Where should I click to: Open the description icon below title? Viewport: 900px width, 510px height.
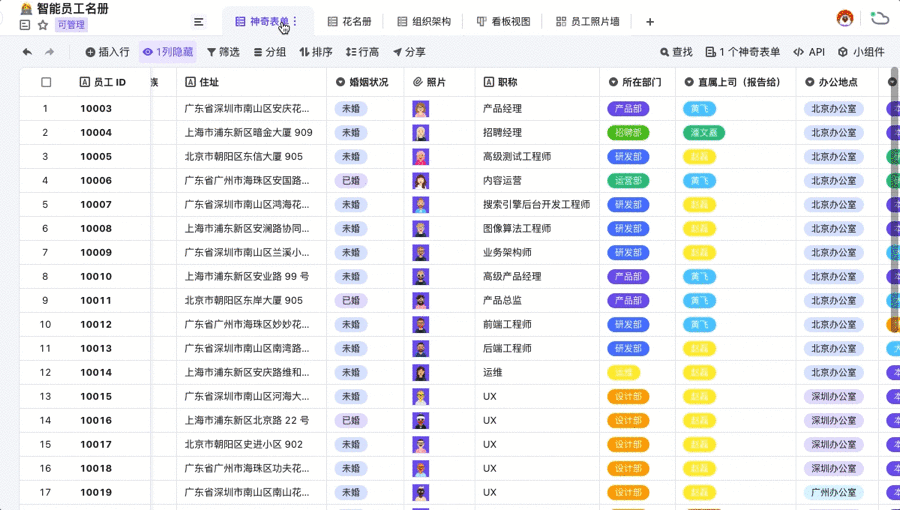pyautogui.click(x=25, y=25)
